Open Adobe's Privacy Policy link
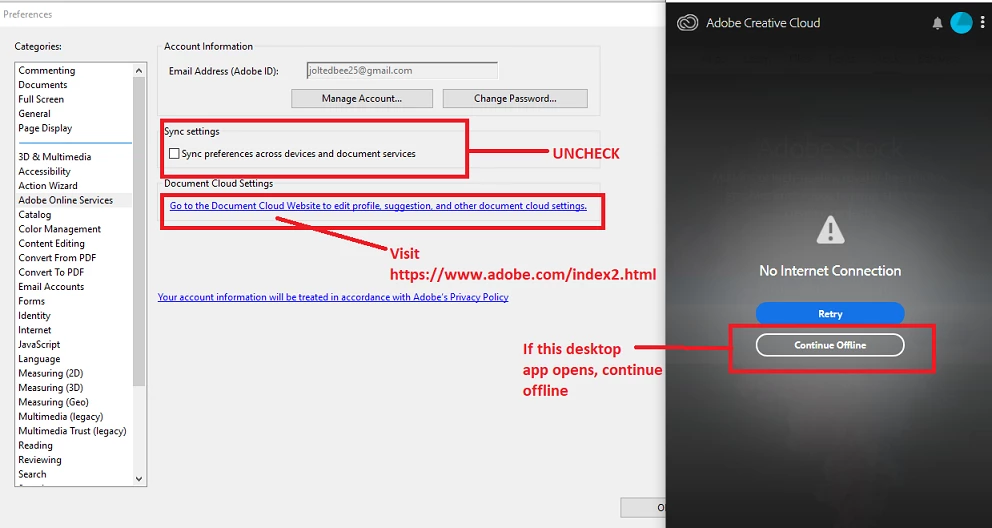This screenshot has height=528, width=992. [x=333, y=297]
